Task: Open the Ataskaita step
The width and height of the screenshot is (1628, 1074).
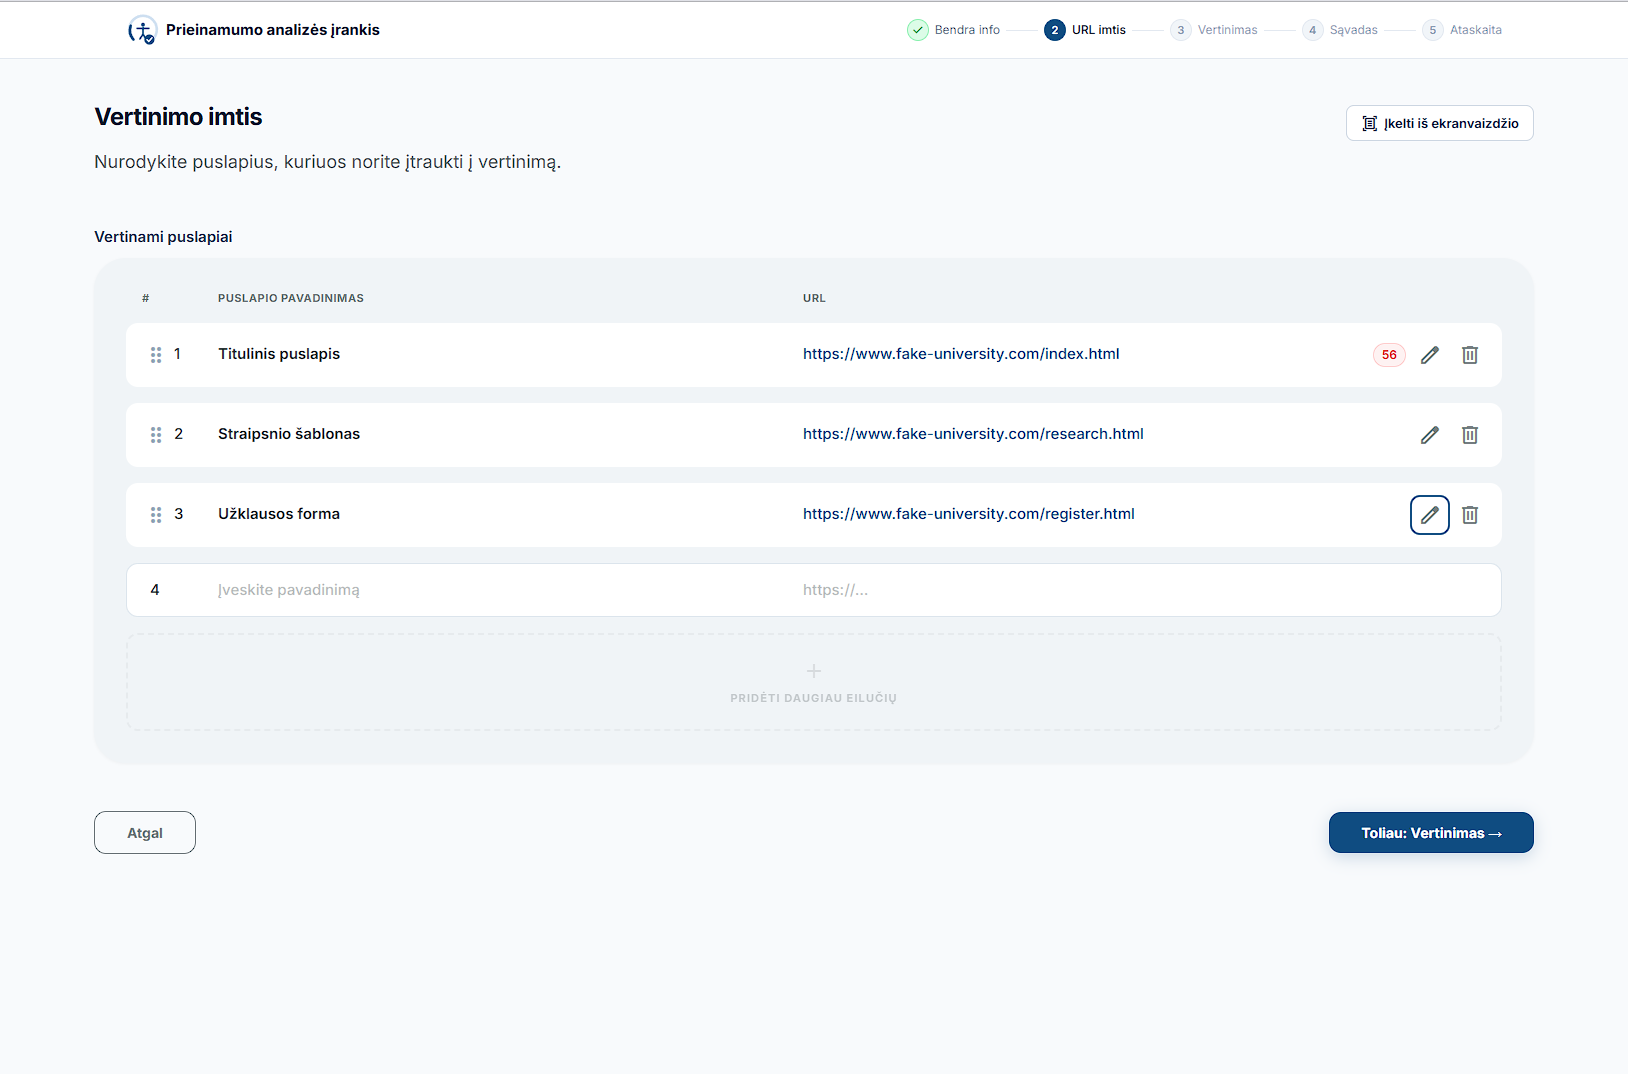Action: click(1462, 30)
